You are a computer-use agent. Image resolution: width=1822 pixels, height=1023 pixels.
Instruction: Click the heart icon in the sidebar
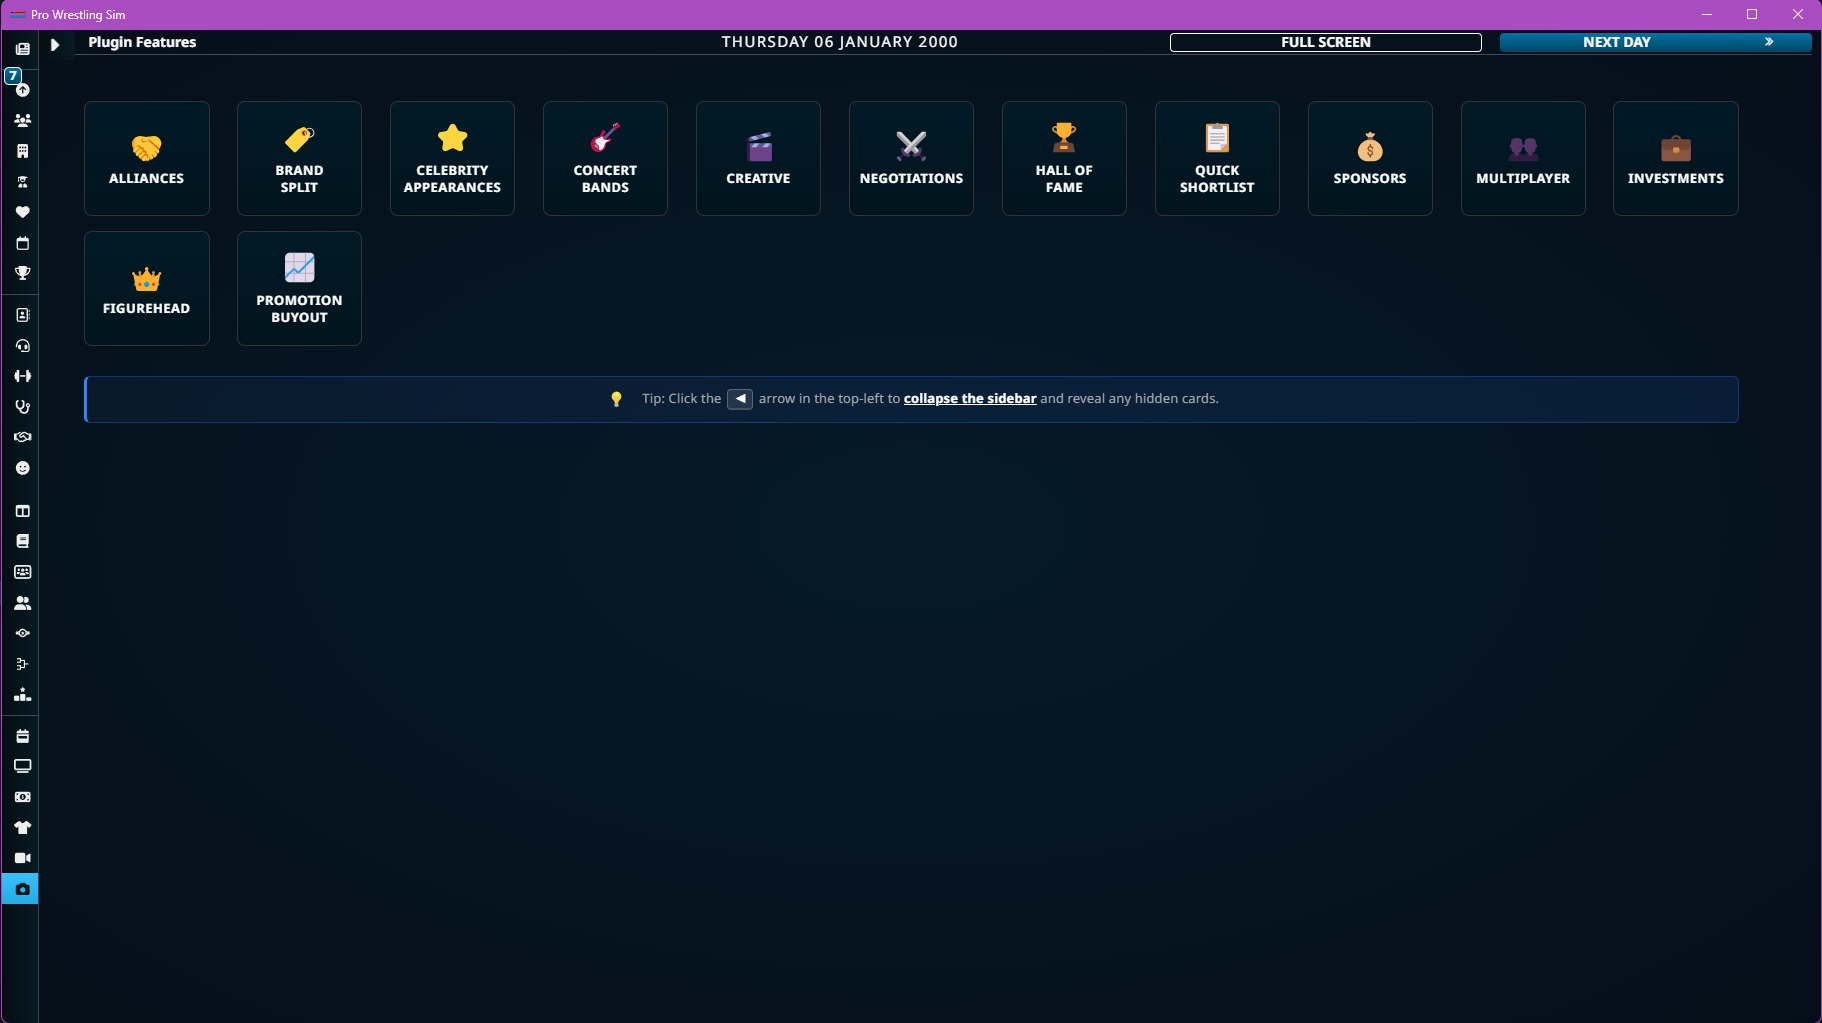[22, 212]
